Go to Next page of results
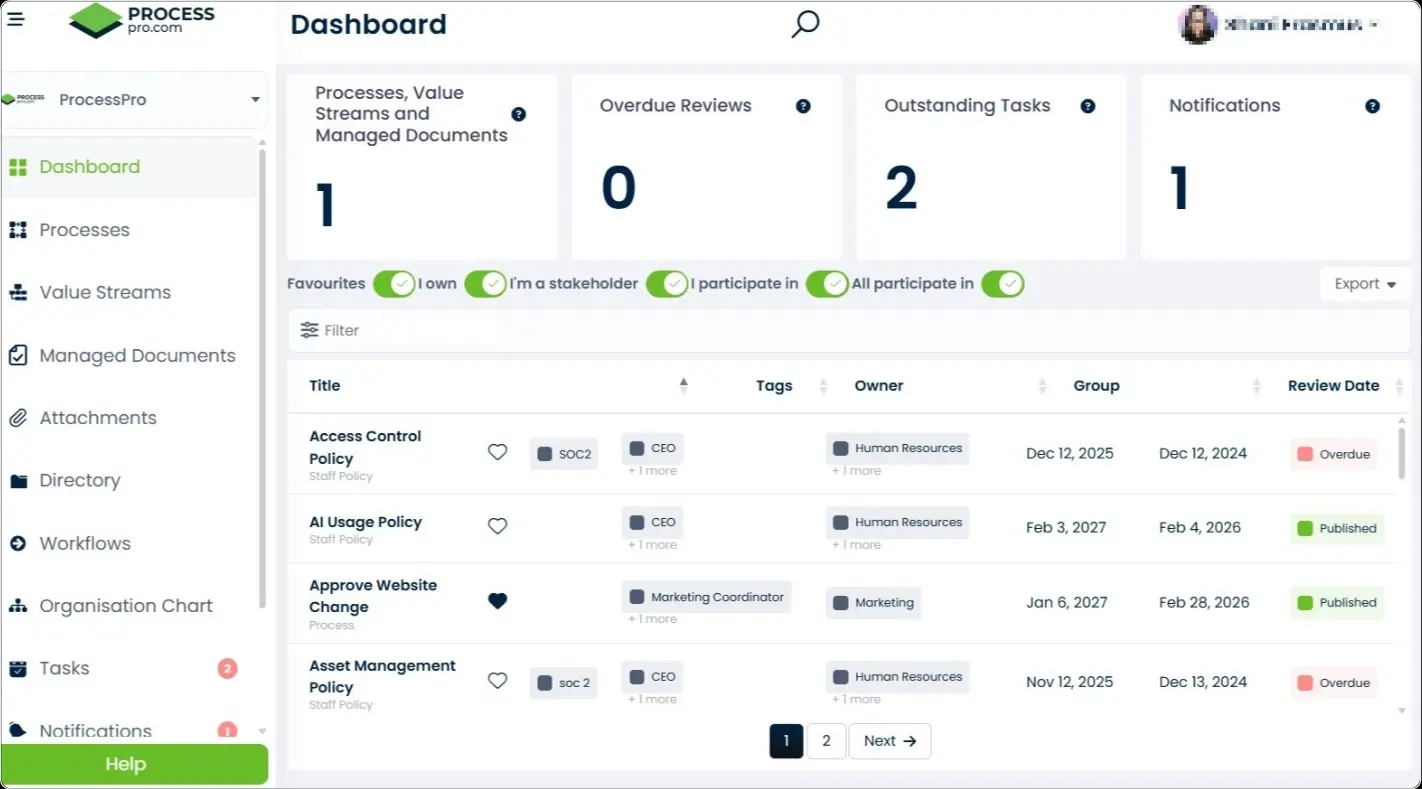 coord(889,741)
